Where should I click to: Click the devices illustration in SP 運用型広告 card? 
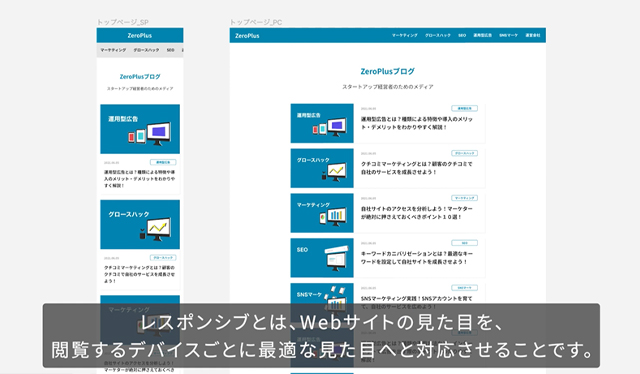pyautogui.click(x=149, y=134)
